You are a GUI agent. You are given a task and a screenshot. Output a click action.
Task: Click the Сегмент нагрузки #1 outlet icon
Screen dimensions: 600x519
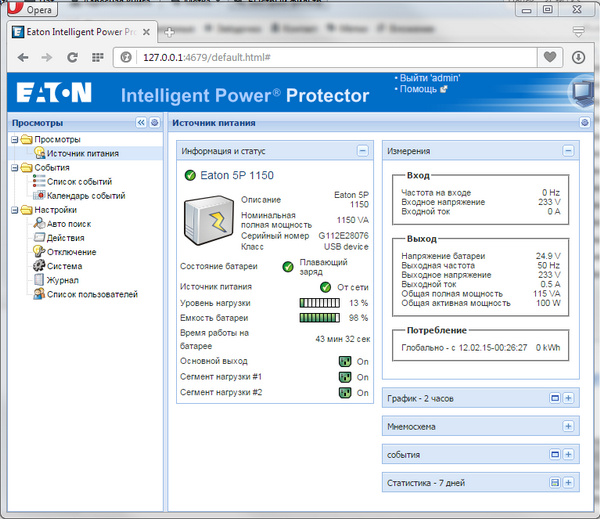click(345, 377)
